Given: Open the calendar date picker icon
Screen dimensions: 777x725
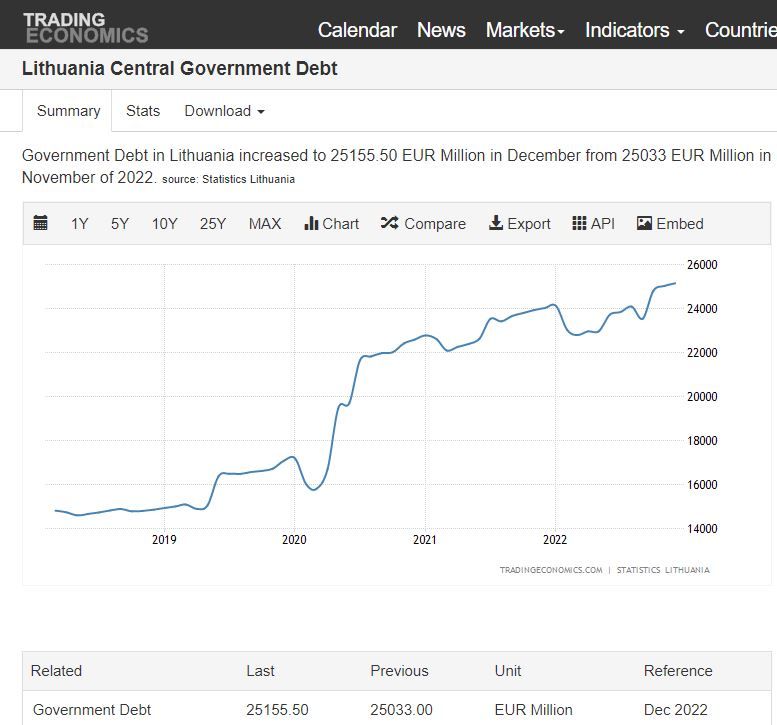Looking at the screenshot, I should pyautogui.click(x=41, y=223).
